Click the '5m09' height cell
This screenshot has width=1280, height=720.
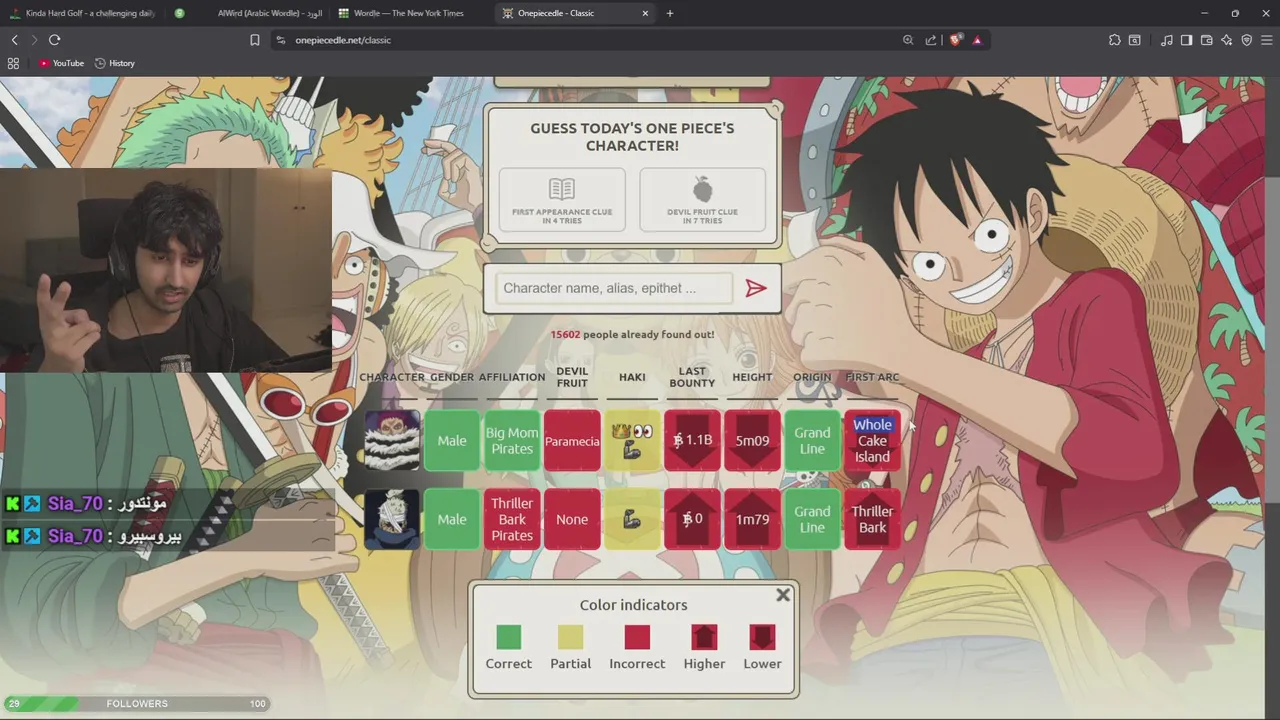752,441
